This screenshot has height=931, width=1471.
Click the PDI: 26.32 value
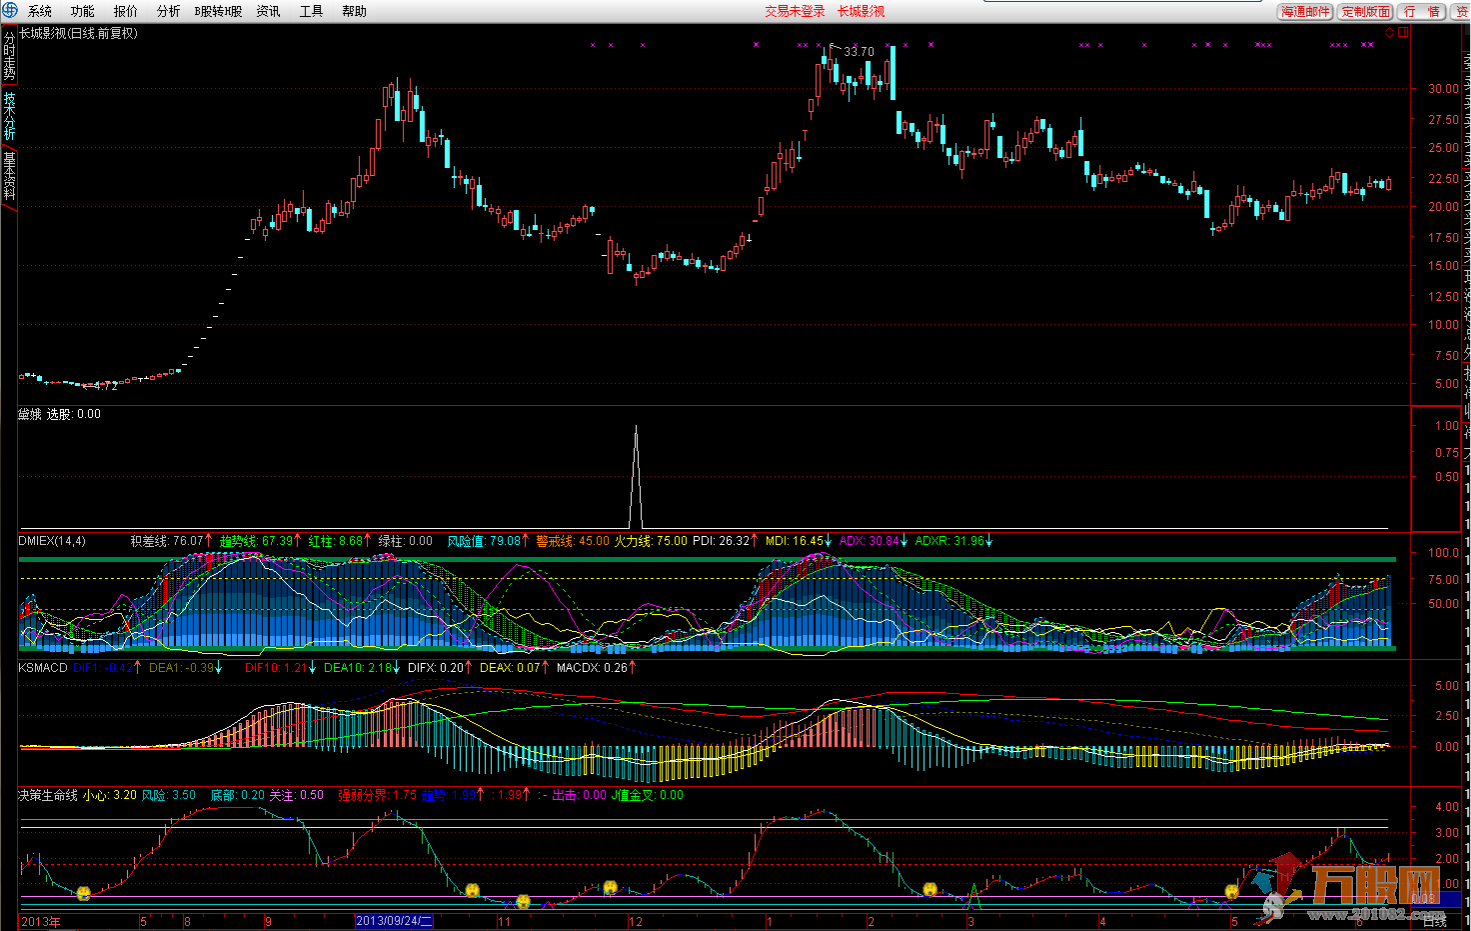(x=721, y=541)
